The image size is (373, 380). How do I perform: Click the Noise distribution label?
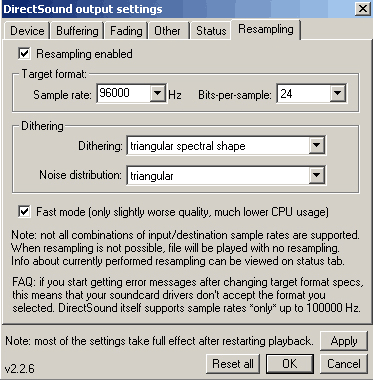(x=80, y=175)
